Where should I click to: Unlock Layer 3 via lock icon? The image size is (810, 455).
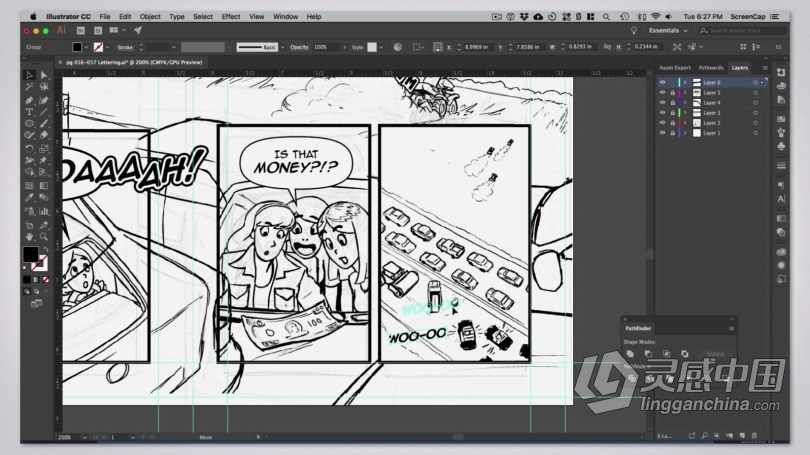(673, 113)
